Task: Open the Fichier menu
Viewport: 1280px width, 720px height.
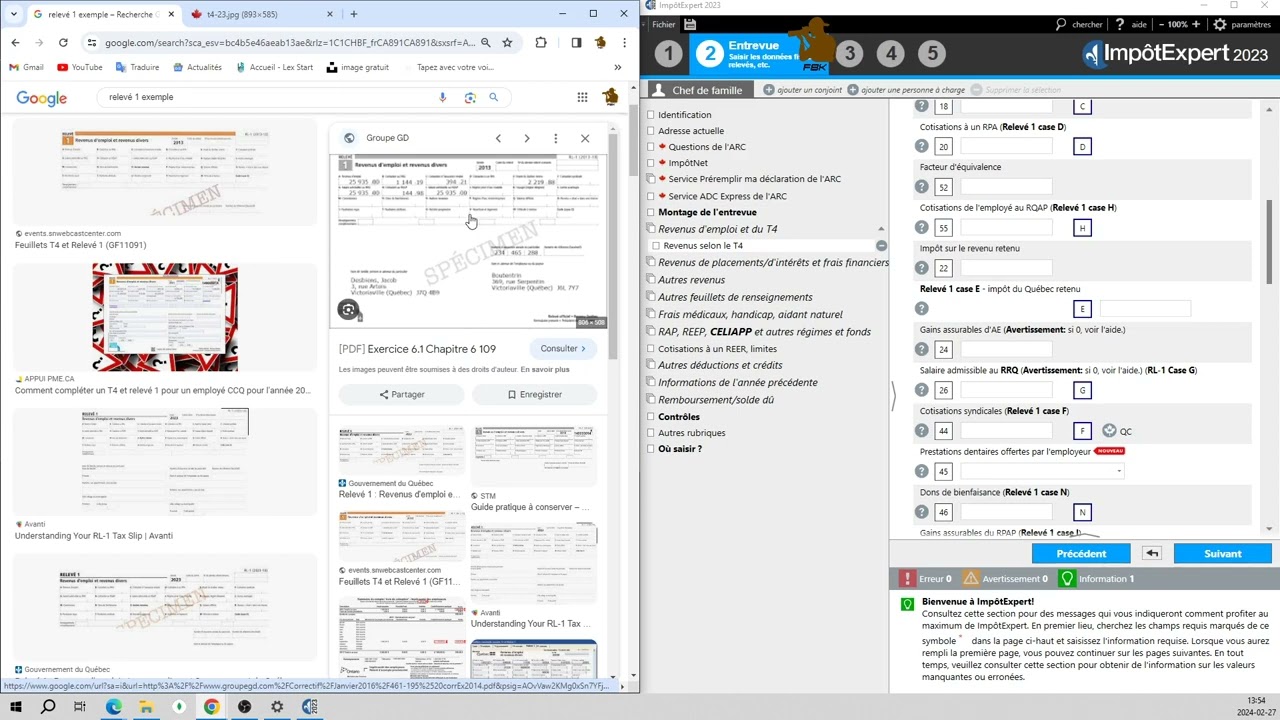Action: [664, 24]
